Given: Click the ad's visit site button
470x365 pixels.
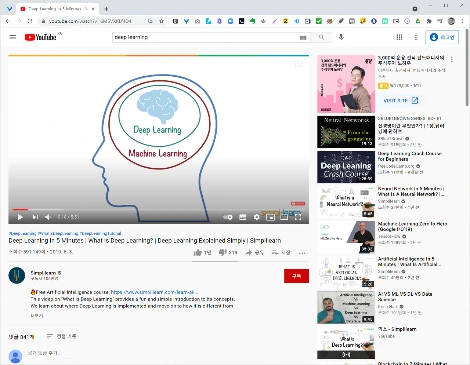Looking at the screenshot, I should [x=401, y=100].
